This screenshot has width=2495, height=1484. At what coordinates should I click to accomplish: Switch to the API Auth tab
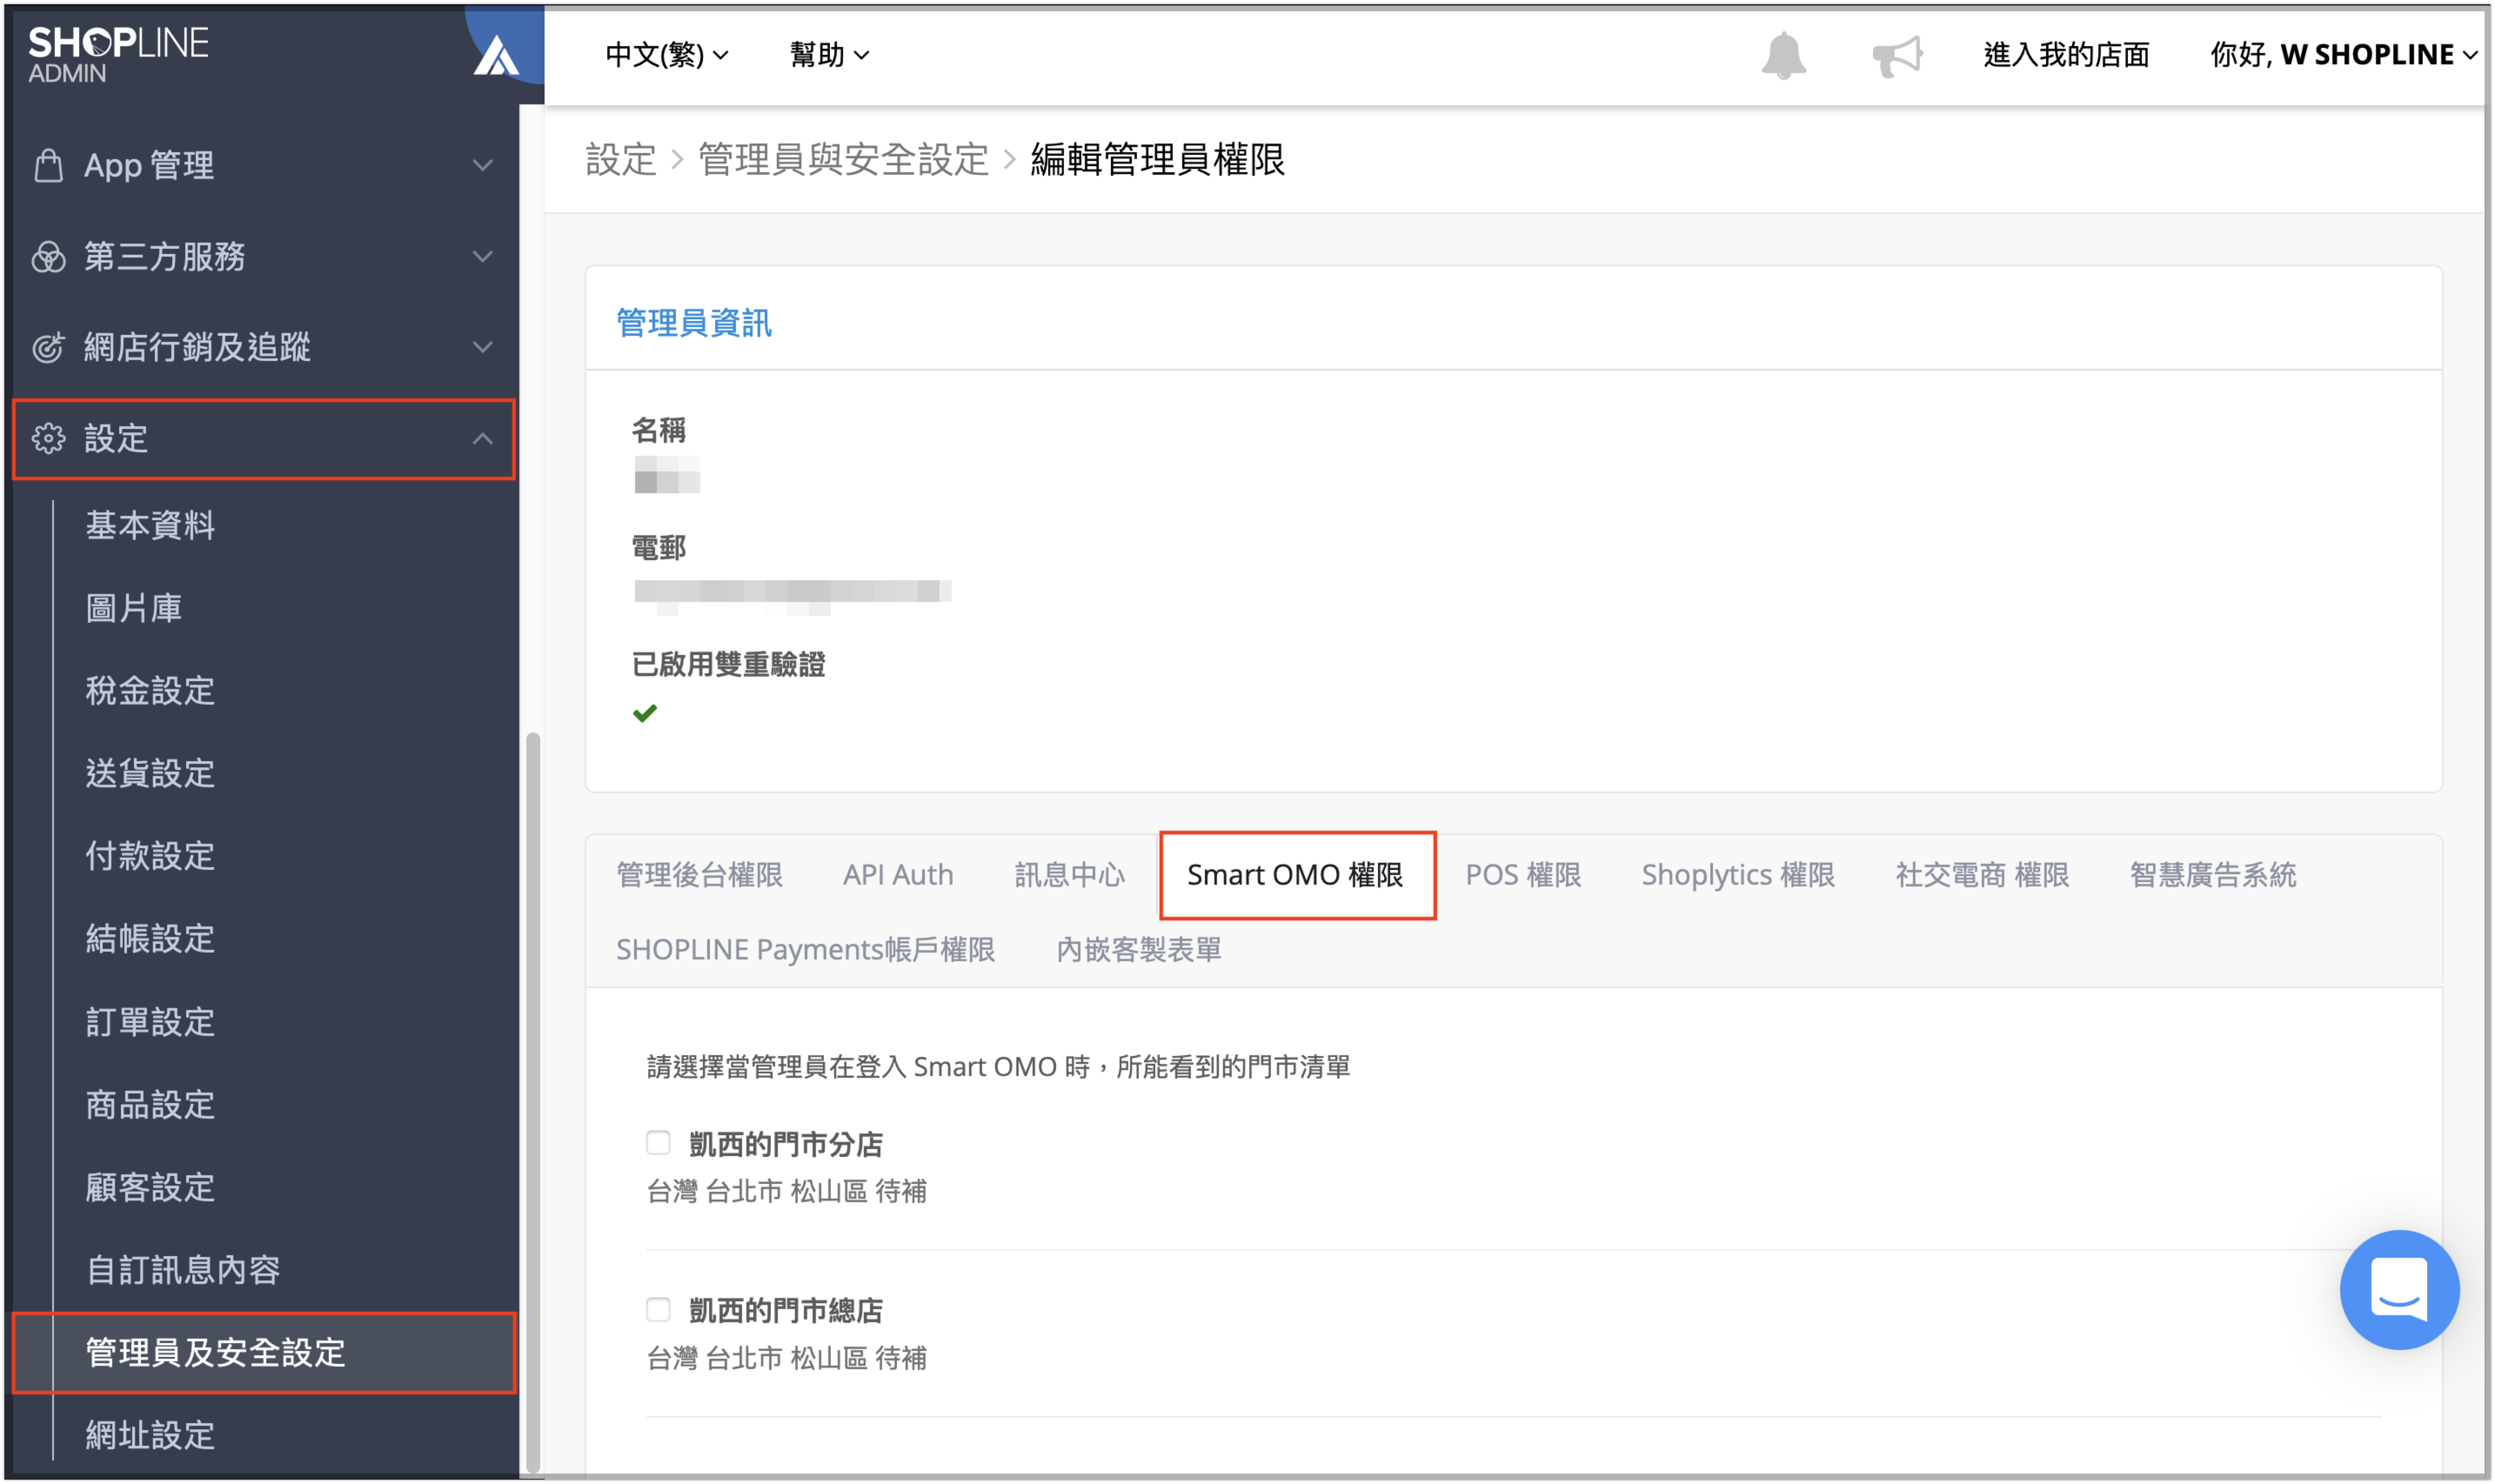point(898,875)
